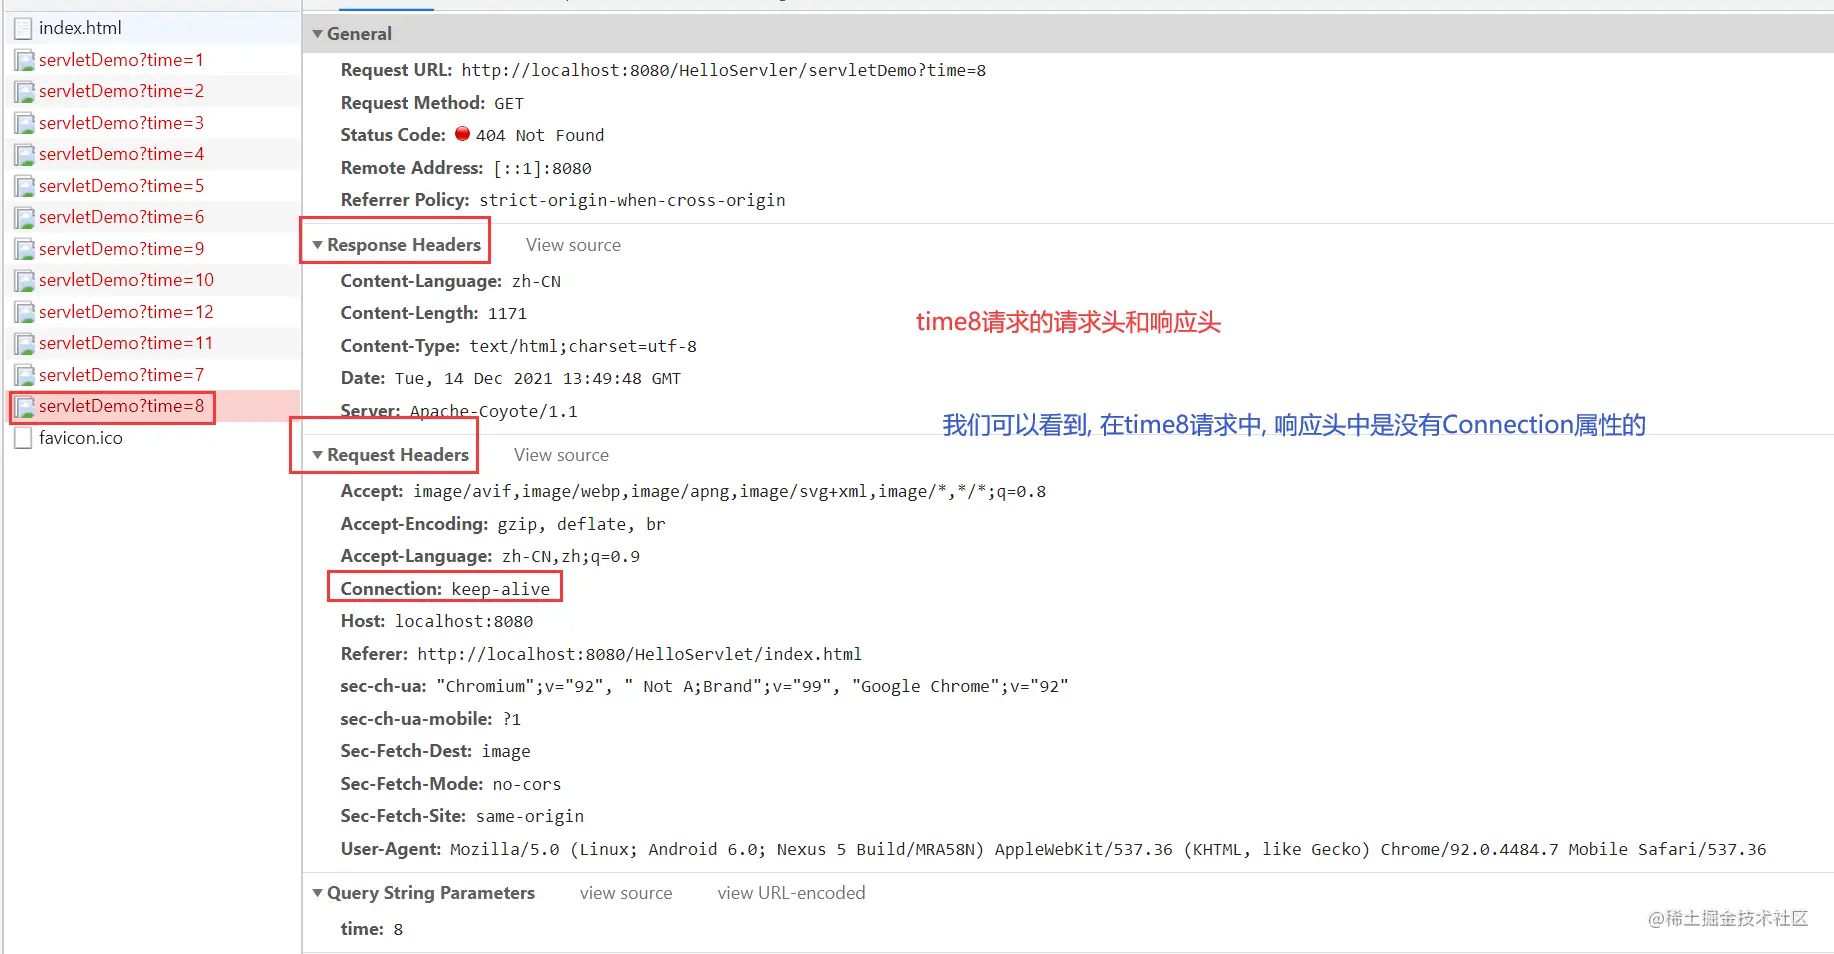Collapse the Request Headers section
The width and height of the screenshot is (1834, 954).
coord(317,455)
